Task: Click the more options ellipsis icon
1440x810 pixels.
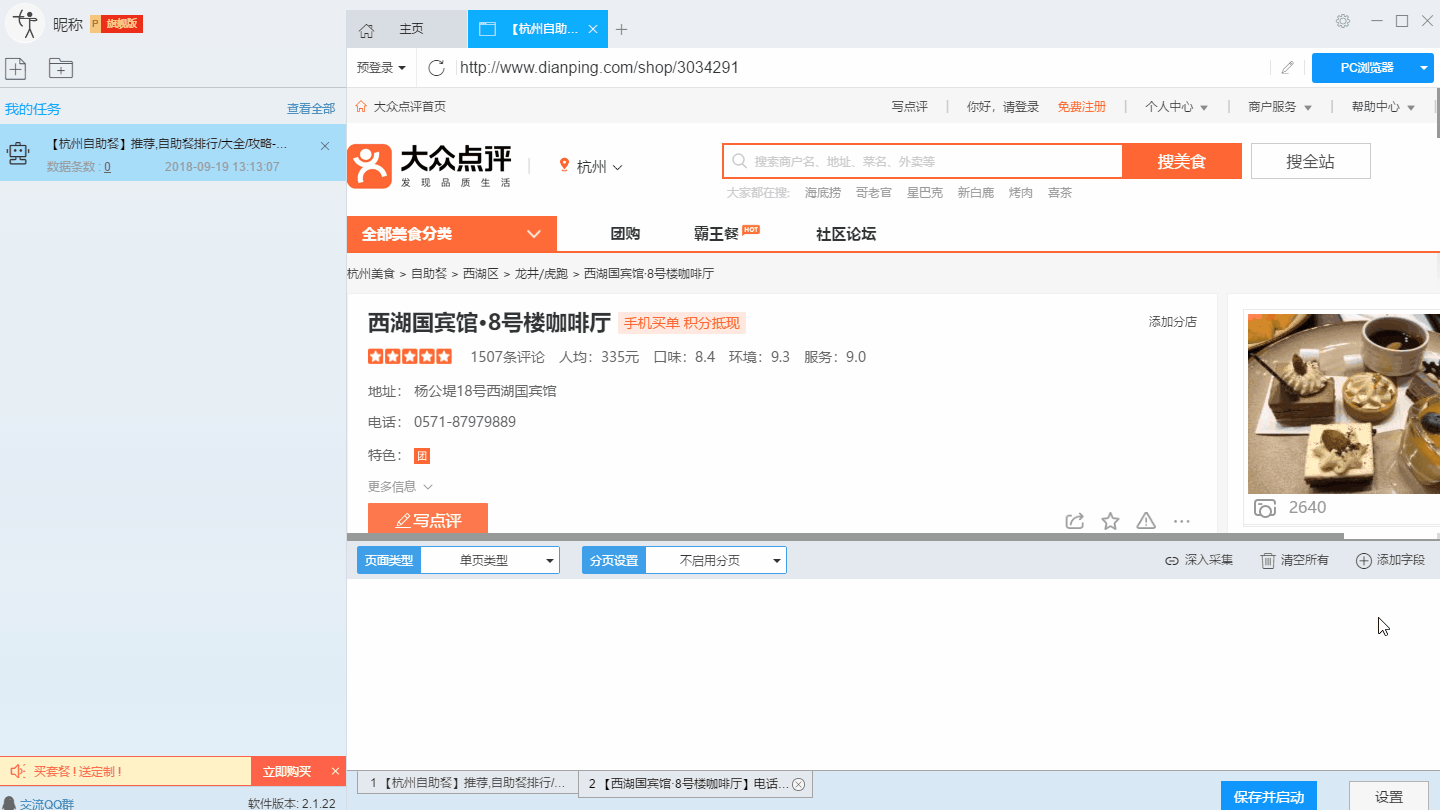Action: (x=1182, y=521)
